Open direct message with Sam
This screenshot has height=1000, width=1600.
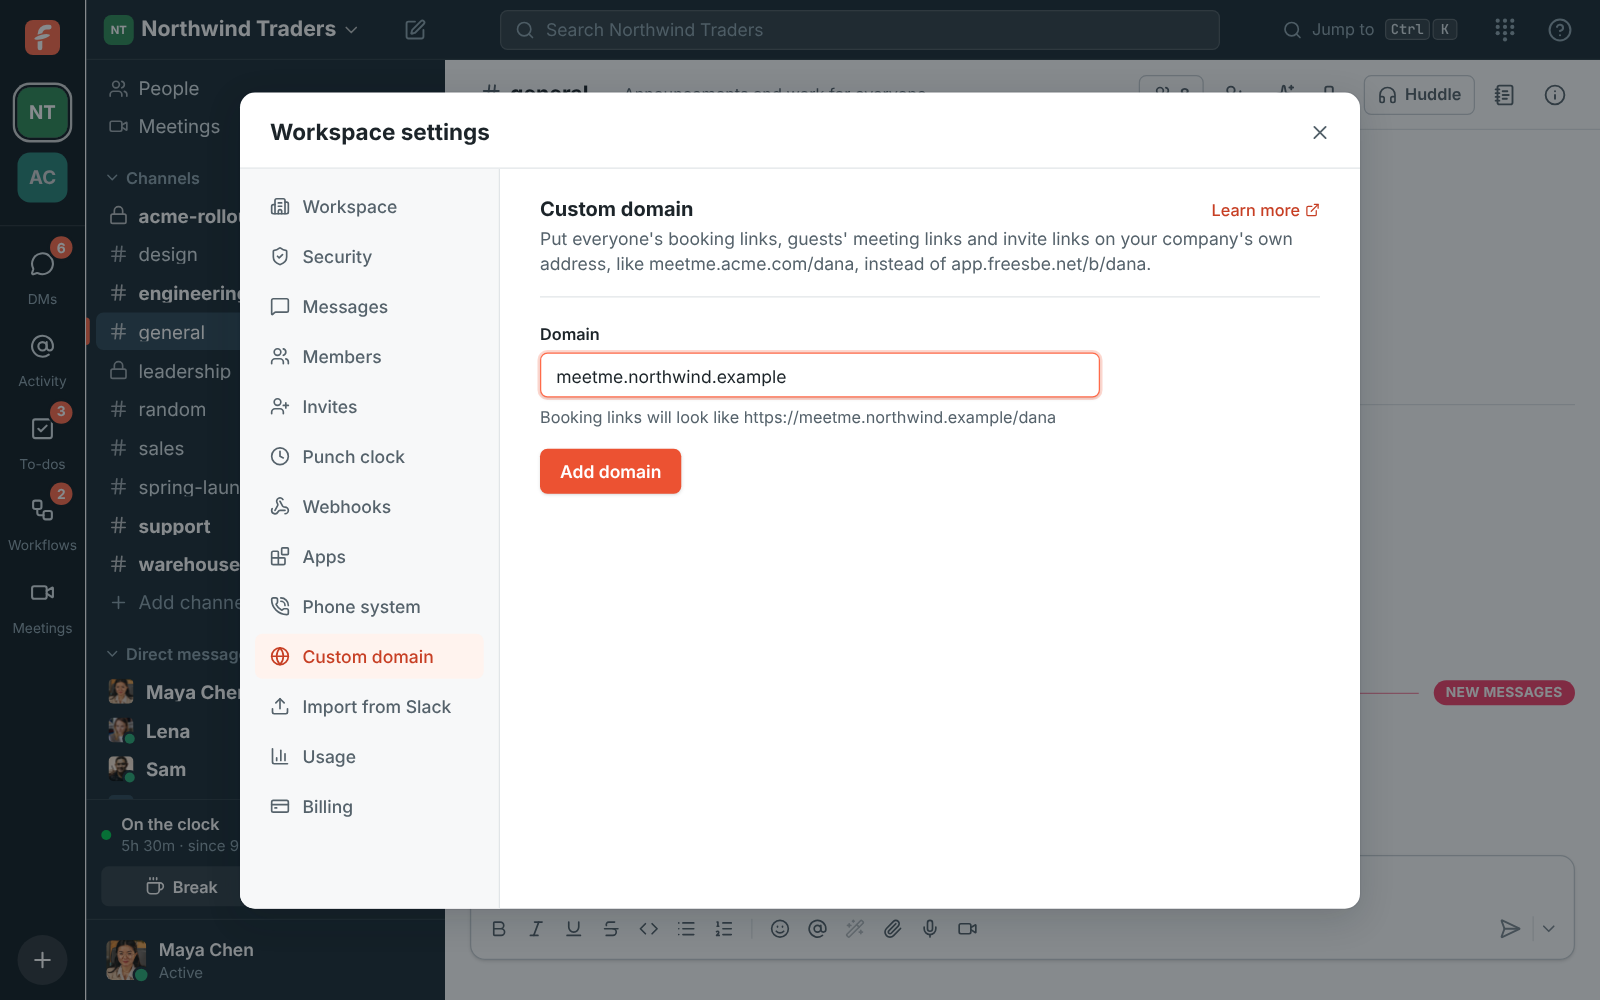pyautogui.click(x=168, y=769)
